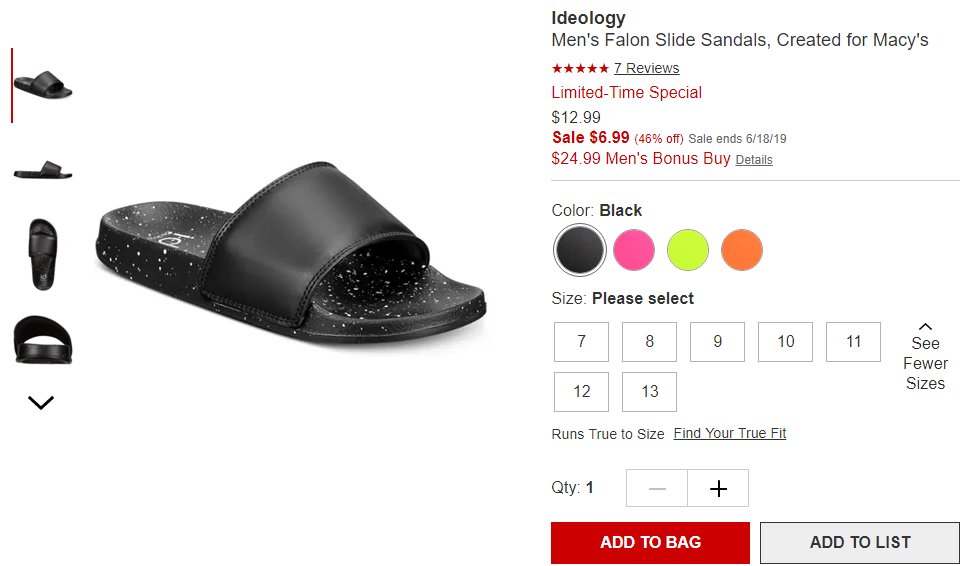Select size 7
The height and width of the screenshot is (566, 970).
(582, 341)
